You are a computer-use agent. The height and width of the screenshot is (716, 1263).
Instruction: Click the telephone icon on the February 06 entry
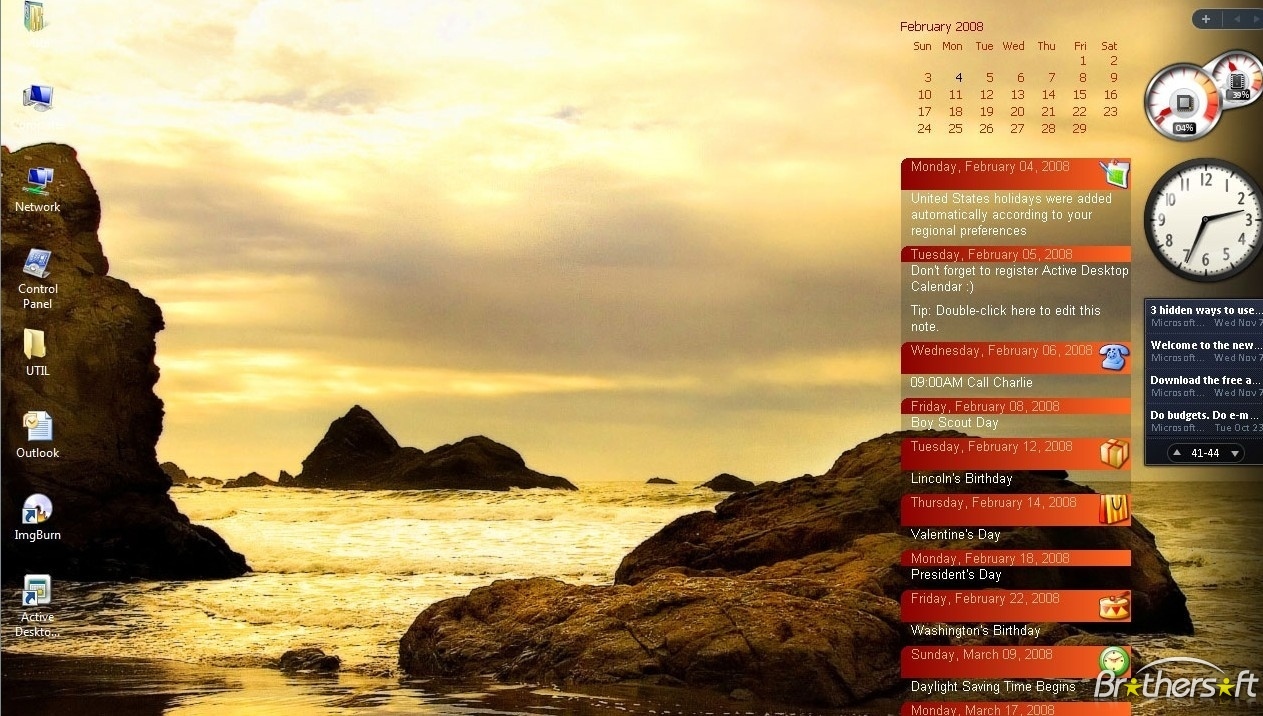(1113, 357)
